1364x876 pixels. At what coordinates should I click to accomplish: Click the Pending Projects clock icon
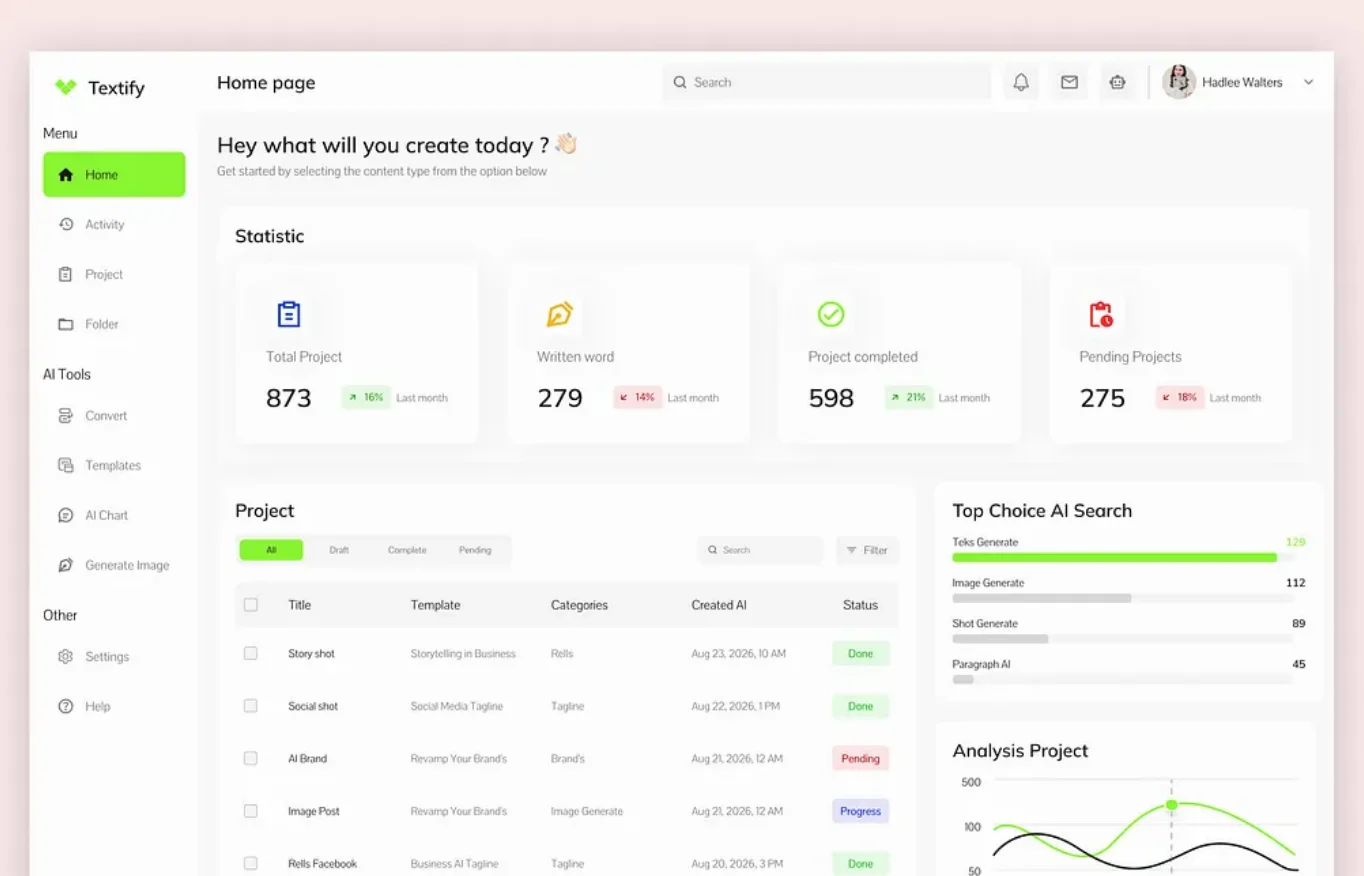(1101, 314)
